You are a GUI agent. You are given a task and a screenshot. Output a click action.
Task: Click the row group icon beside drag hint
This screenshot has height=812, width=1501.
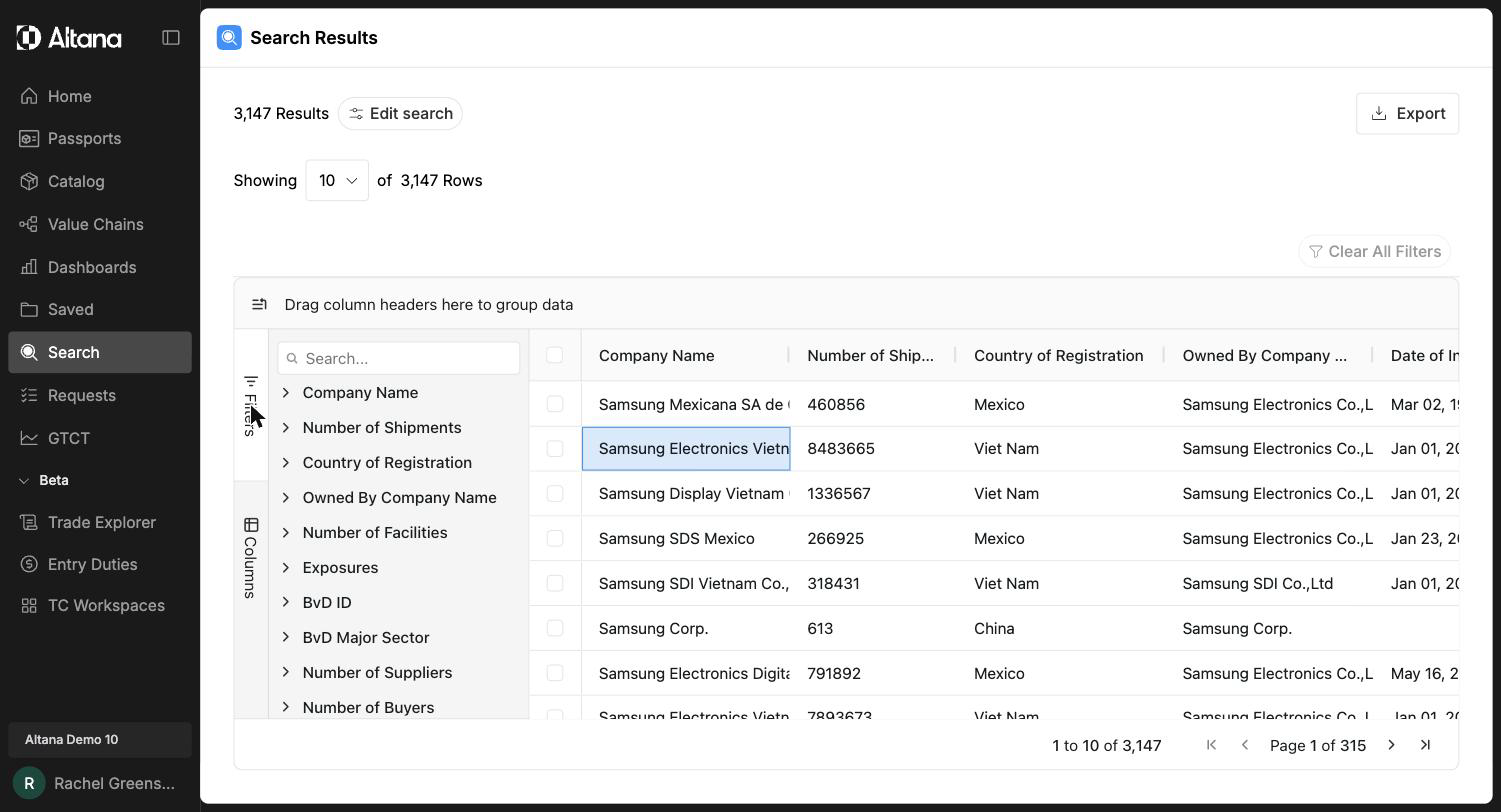coord(259,304)
